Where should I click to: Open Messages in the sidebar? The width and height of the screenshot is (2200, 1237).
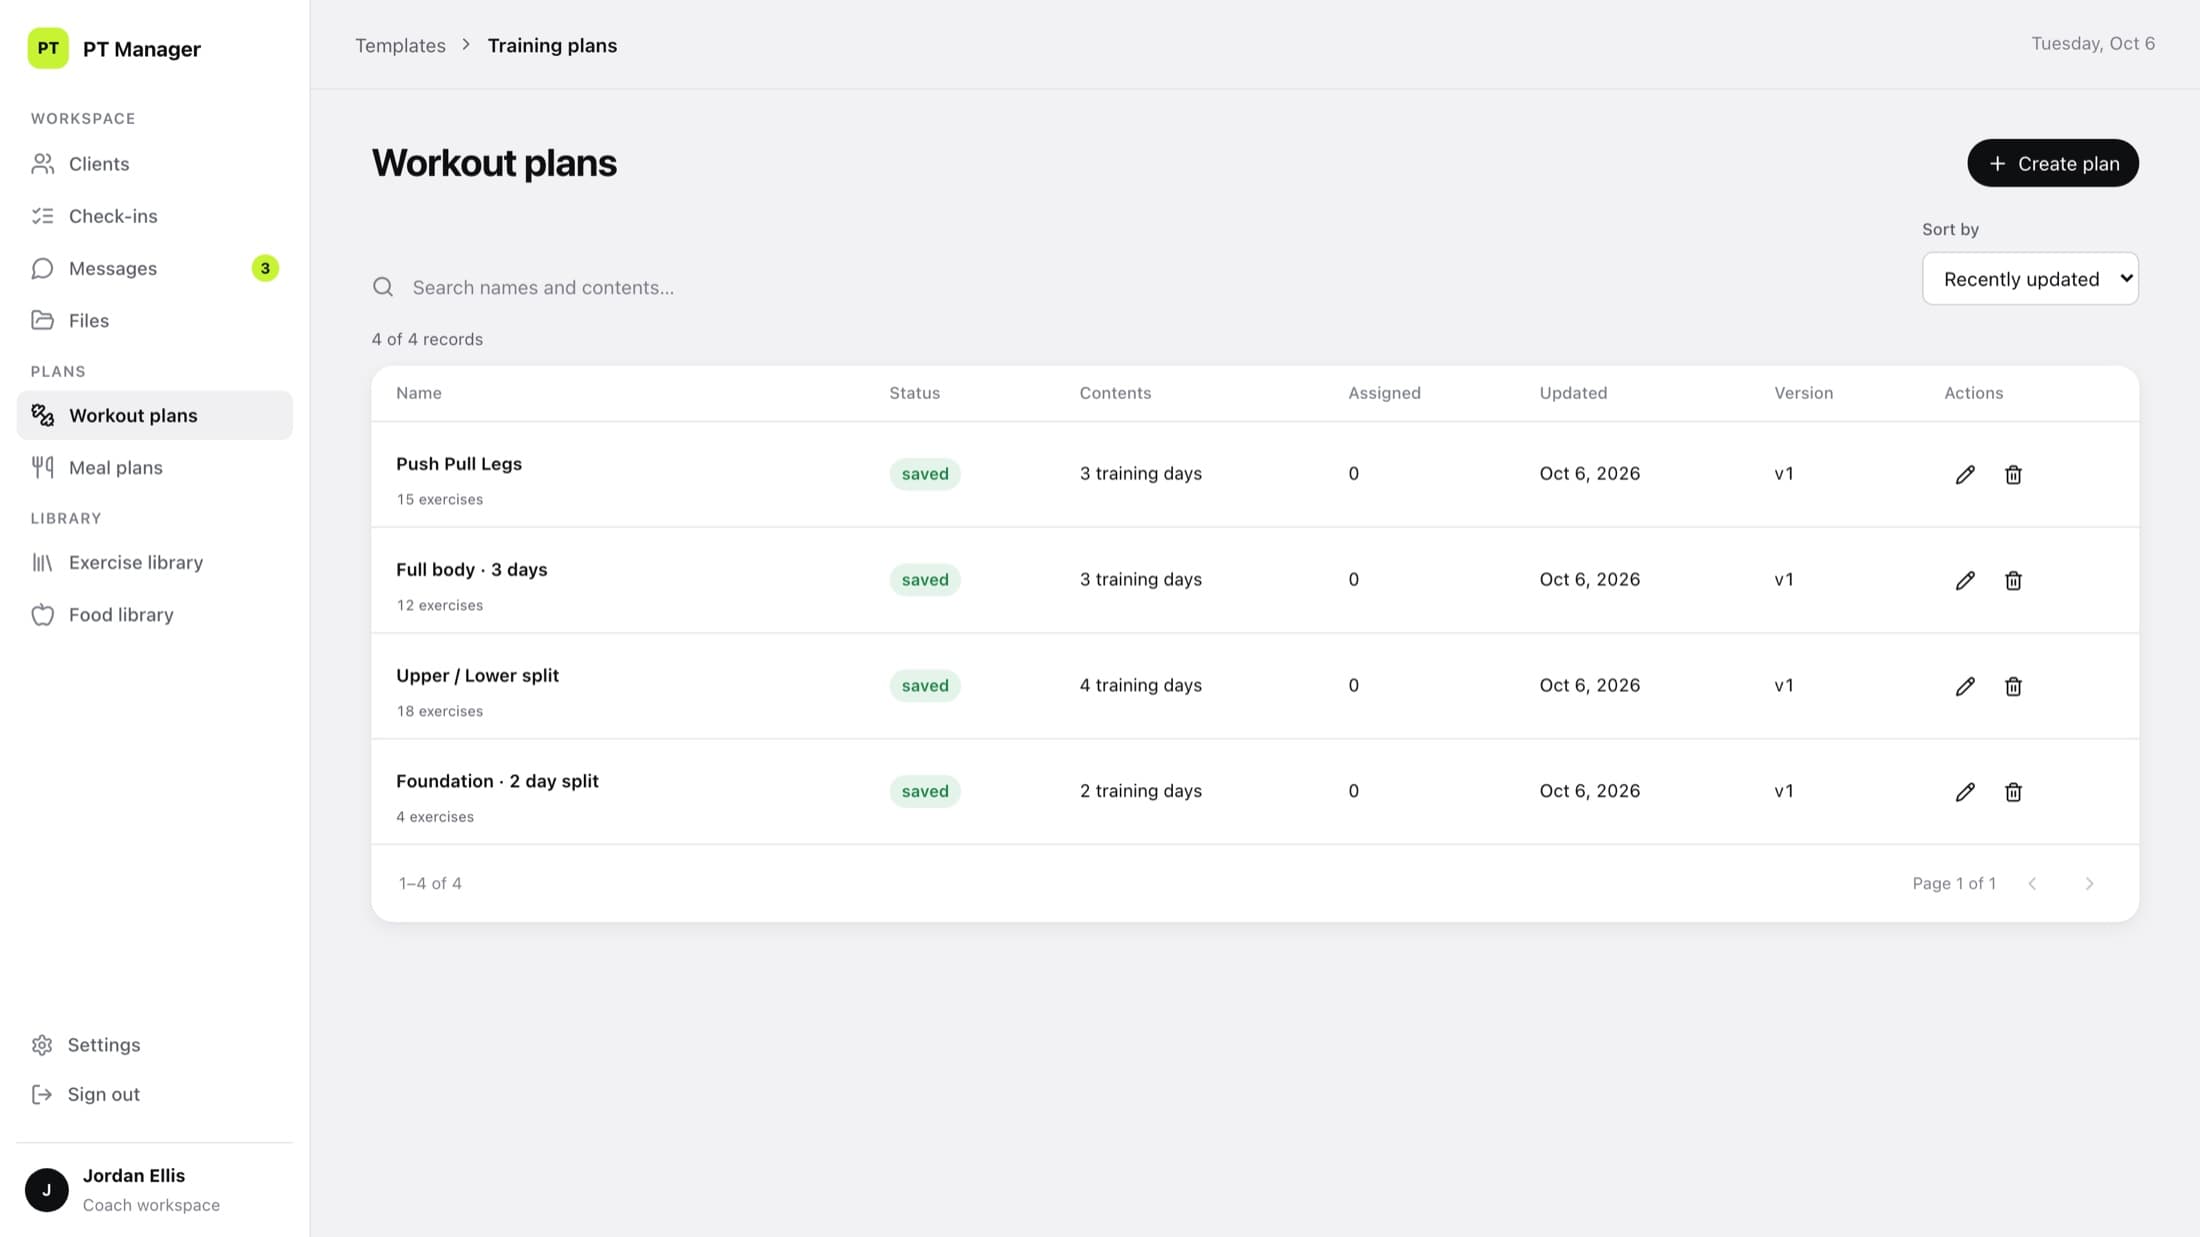[x=155, y=268]
